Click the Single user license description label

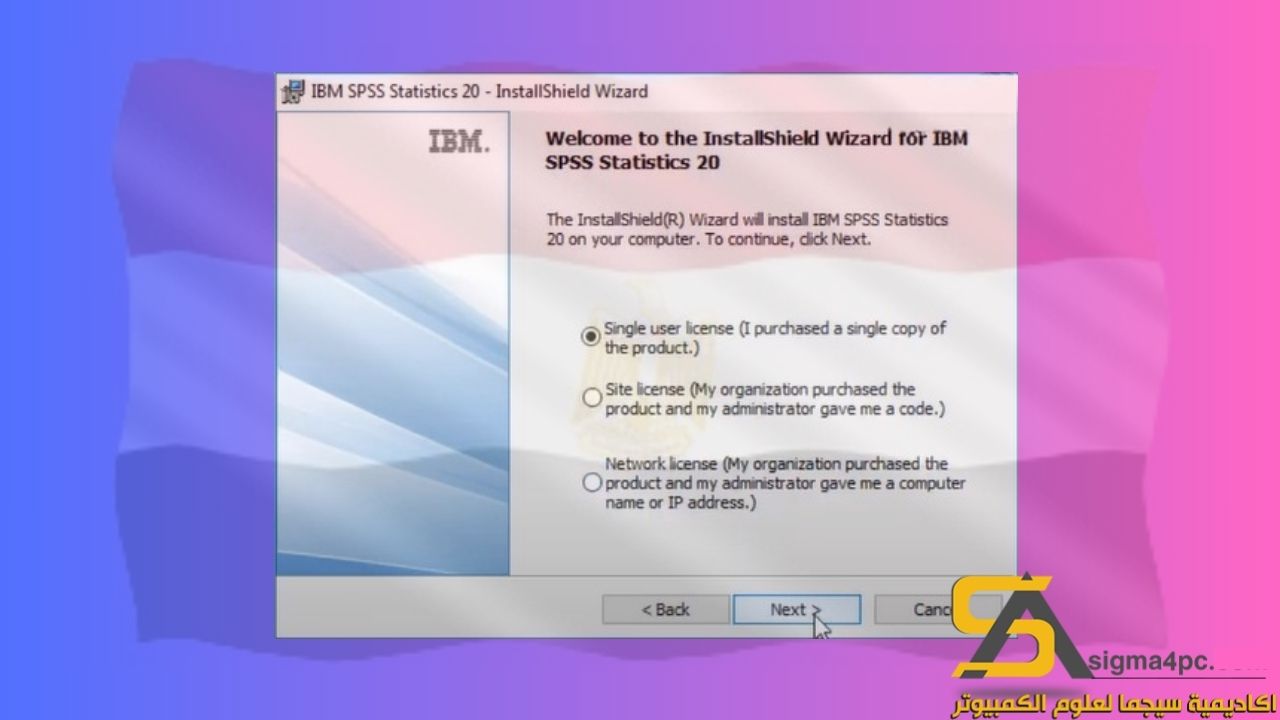click(x=775, y=338)
